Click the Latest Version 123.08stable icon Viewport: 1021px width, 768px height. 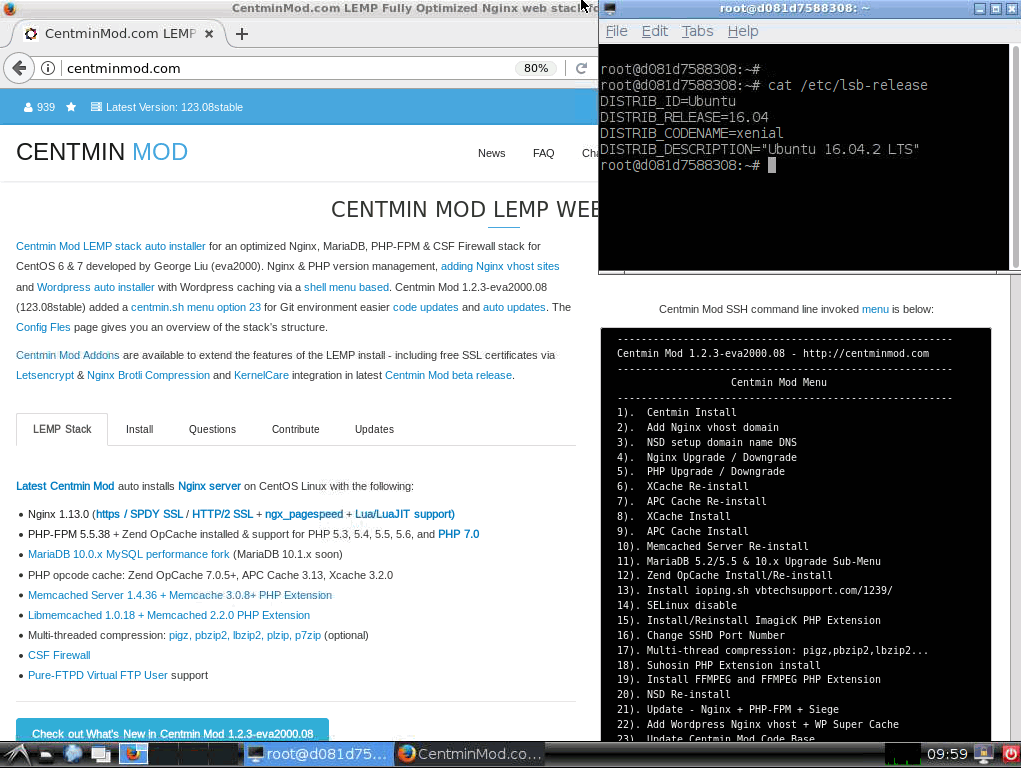pyautogui.click(x=96, y=107)
